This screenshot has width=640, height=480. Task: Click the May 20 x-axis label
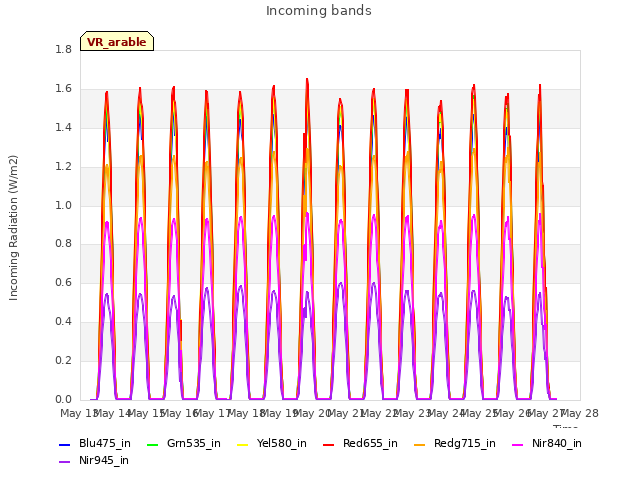coord(312,413)
